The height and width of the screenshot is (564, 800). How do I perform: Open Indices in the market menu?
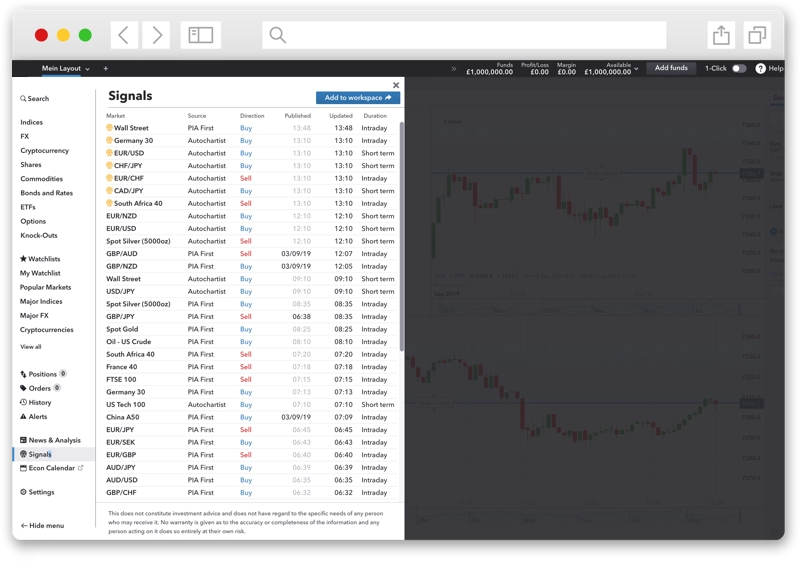(x=32, y=122)
